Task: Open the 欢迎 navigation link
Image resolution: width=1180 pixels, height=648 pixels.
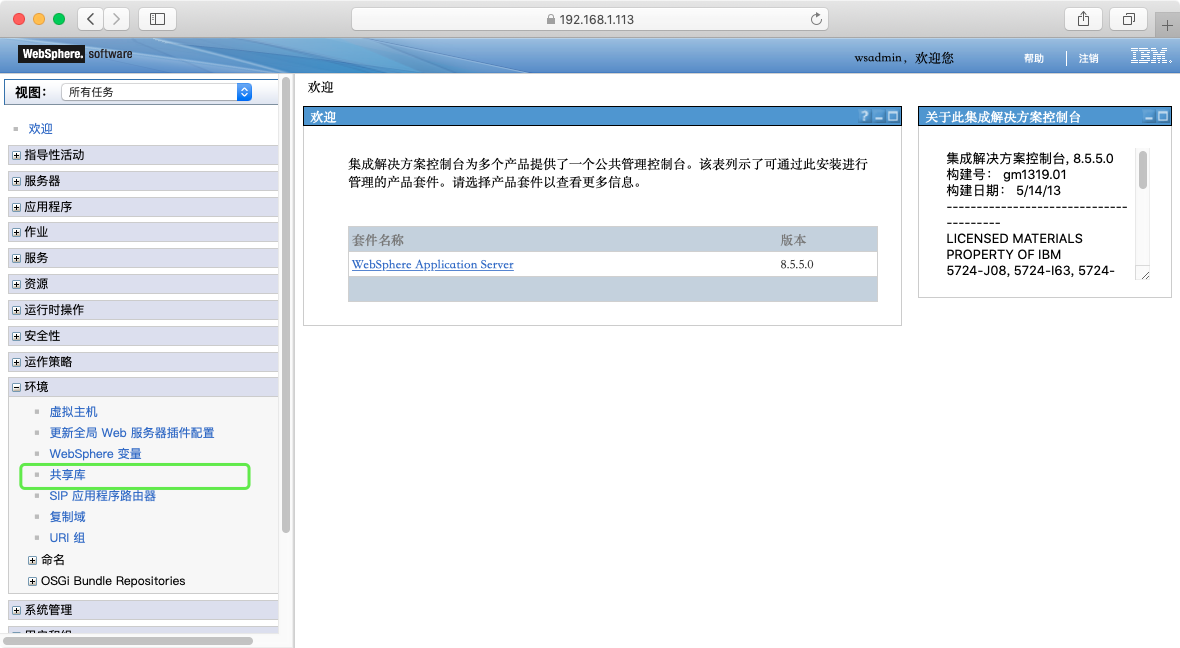Action: click(41, 129)
